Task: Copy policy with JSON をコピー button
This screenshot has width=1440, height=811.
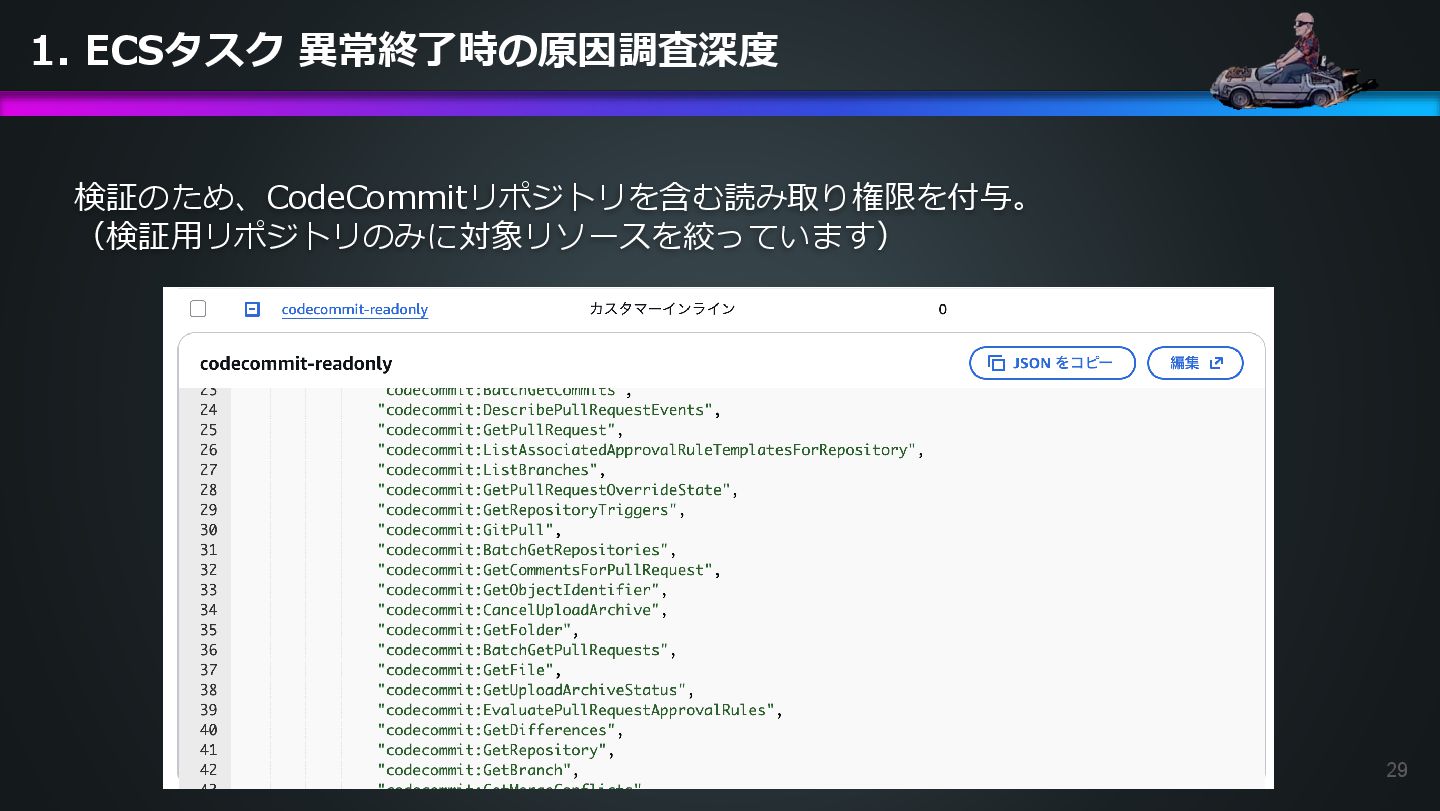Action: click(x=1052, y=363)
